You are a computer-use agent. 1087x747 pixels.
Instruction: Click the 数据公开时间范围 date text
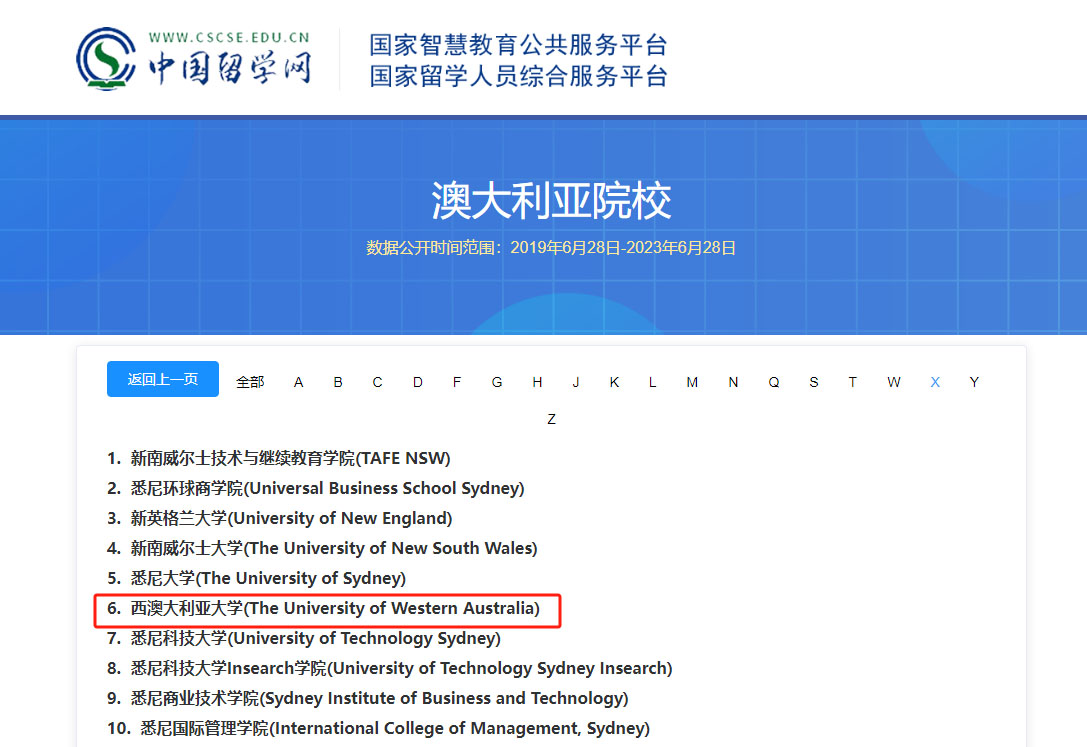[551, 248]
